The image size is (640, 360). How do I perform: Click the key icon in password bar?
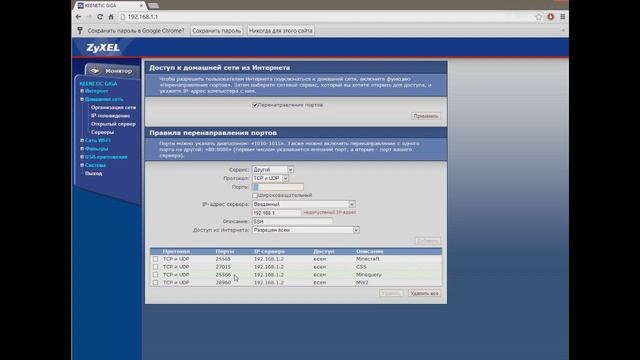[80, 31]
